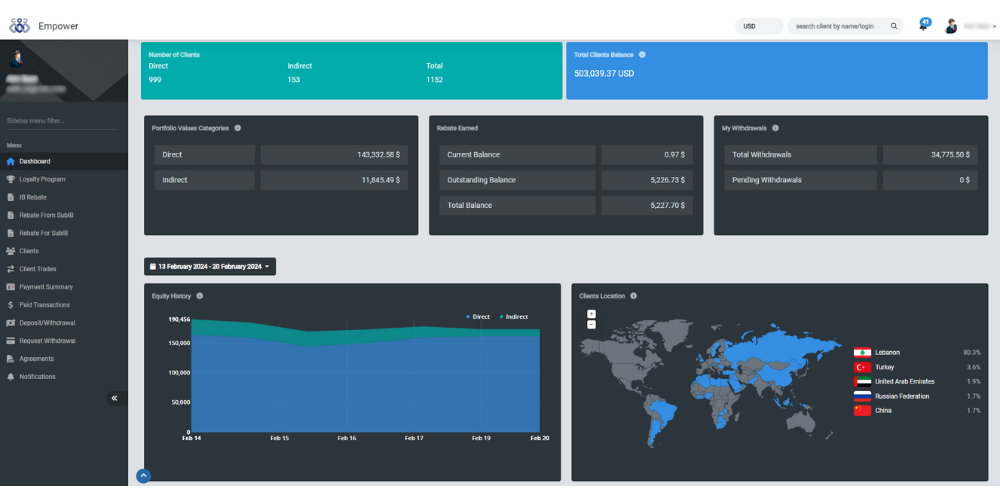This screenshot has width=1000, height=500.
Task: Click info icon beside My Withdrawals
Action: tap(776, 128)
